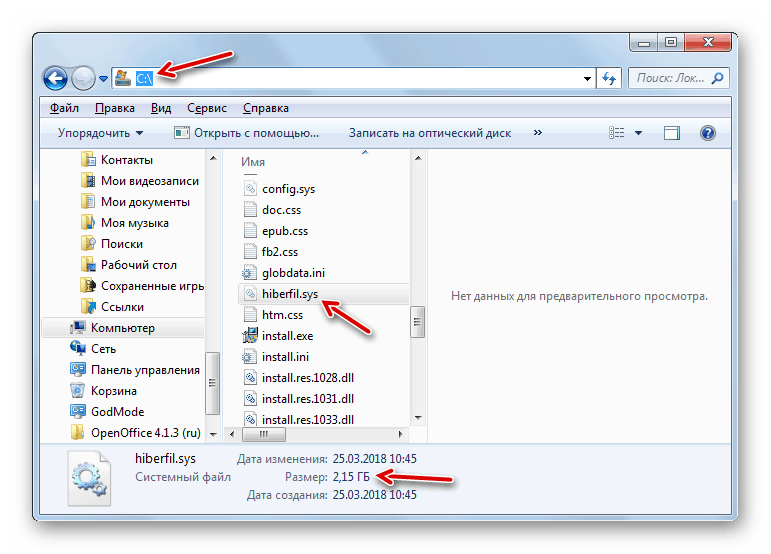Screen dimensions: 771x554
Task: Toggle the preview pane button
Action: click(x=671, y=133)
